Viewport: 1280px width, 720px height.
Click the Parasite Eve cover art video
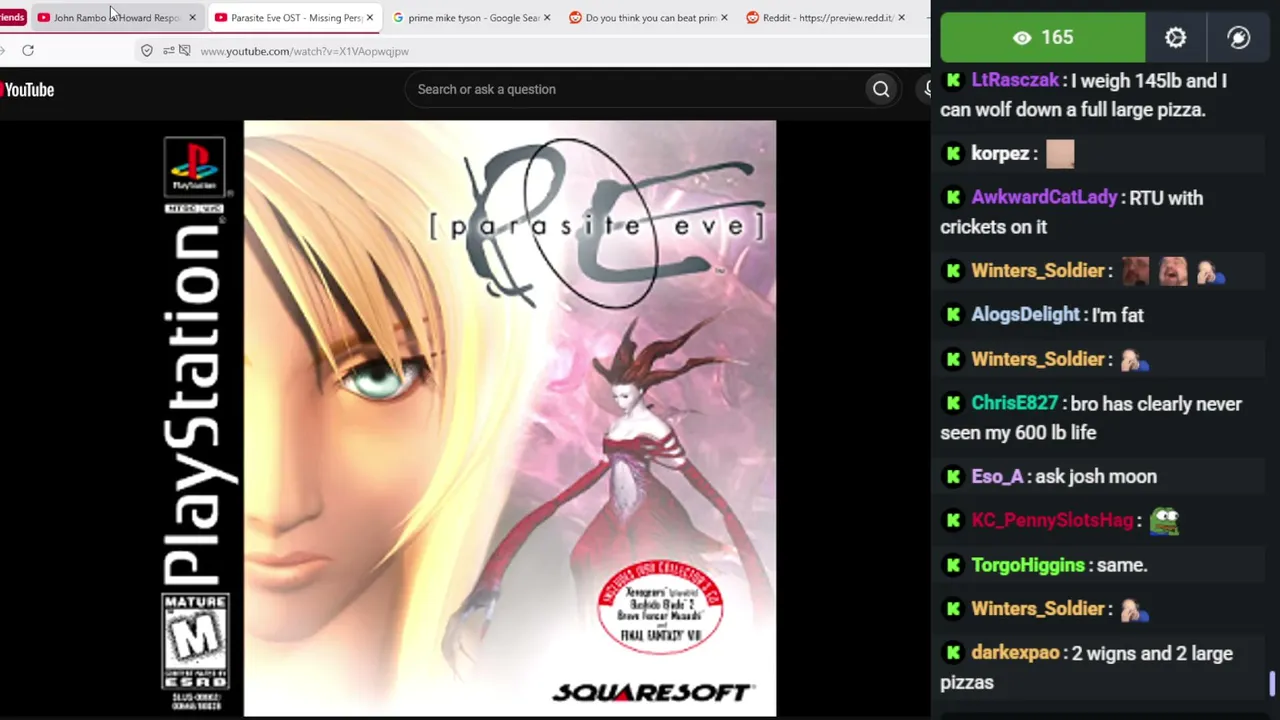pyautogui.click(x=510, y=418)
